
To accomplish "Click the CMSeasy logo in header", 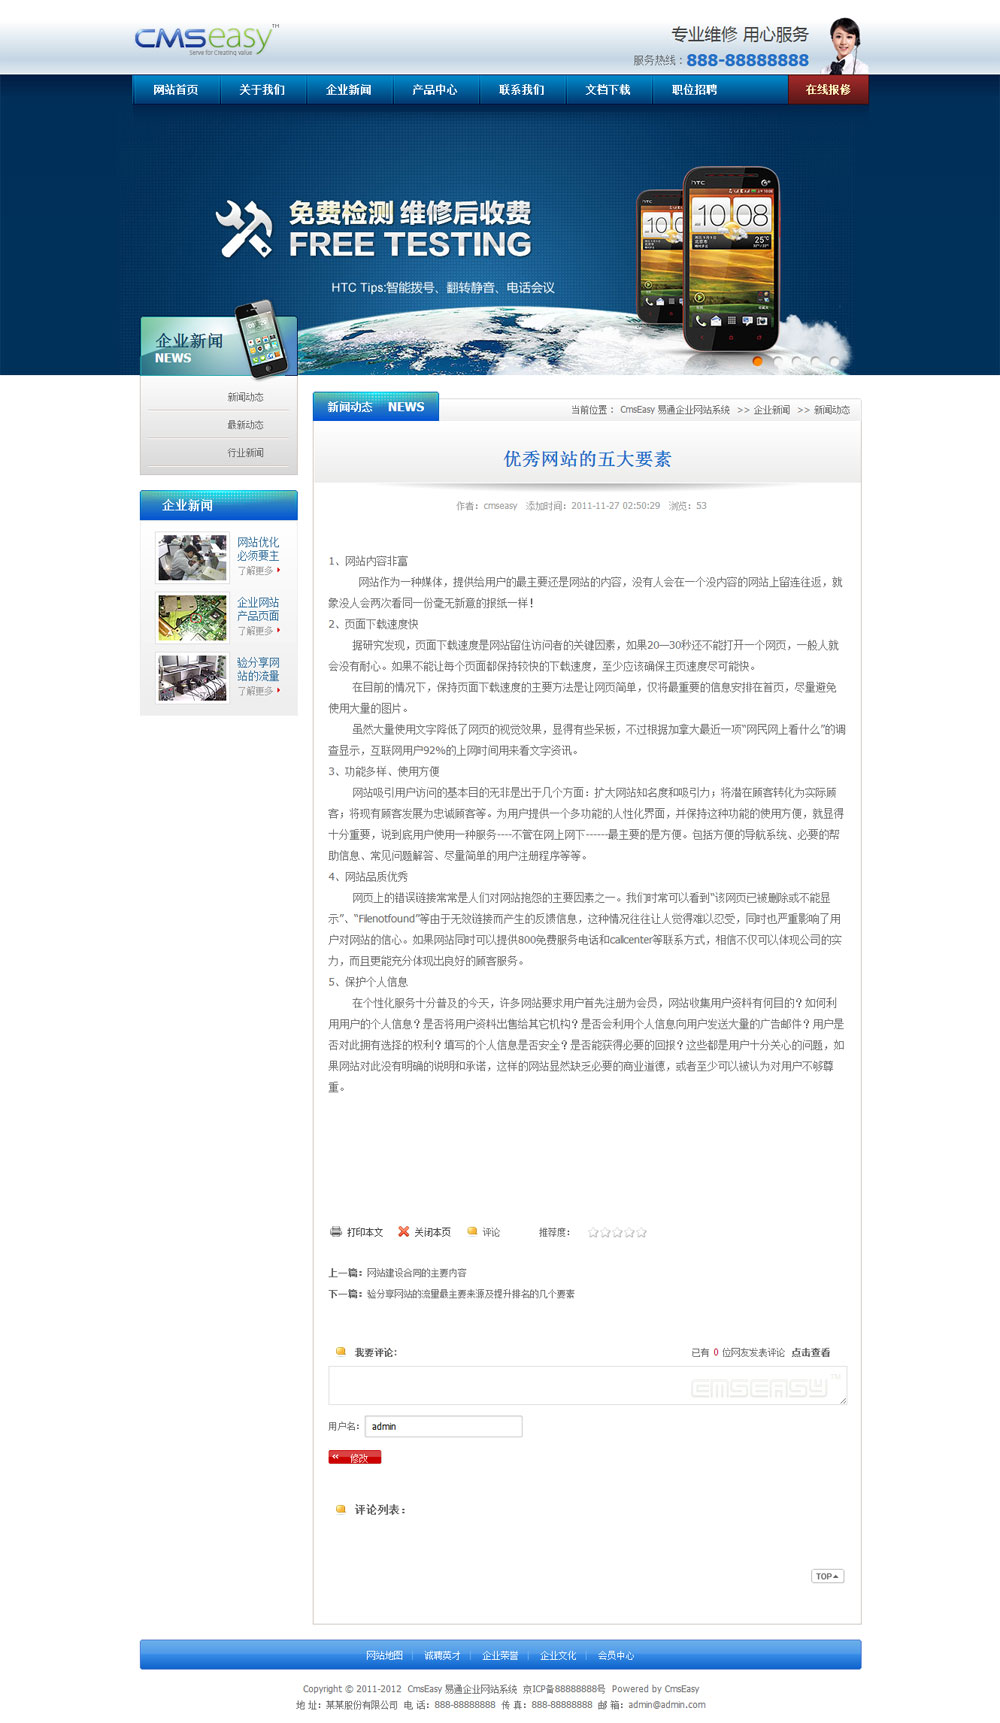I will 205,39.
